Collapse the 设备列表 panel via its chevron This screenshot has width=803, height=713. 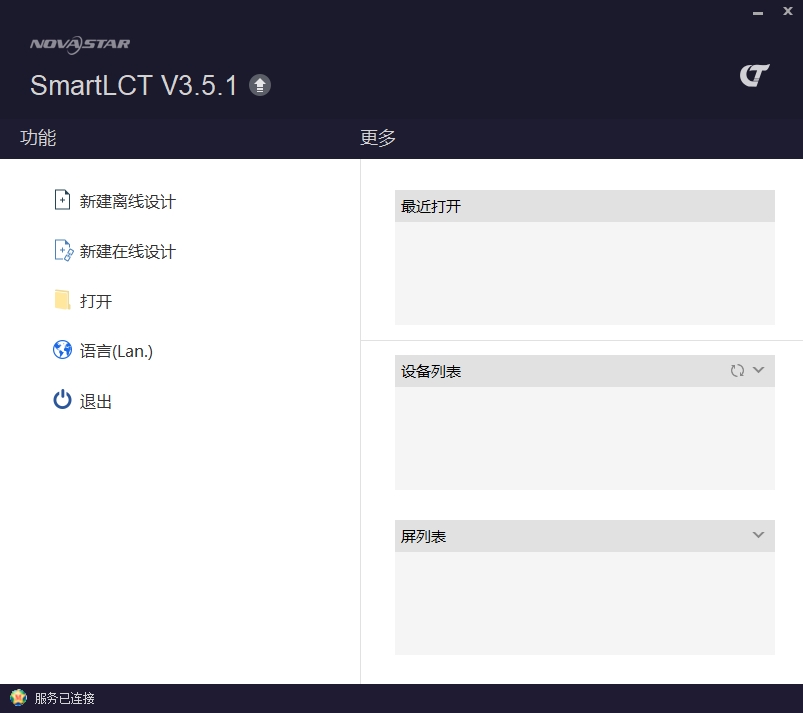click(757, 370)
